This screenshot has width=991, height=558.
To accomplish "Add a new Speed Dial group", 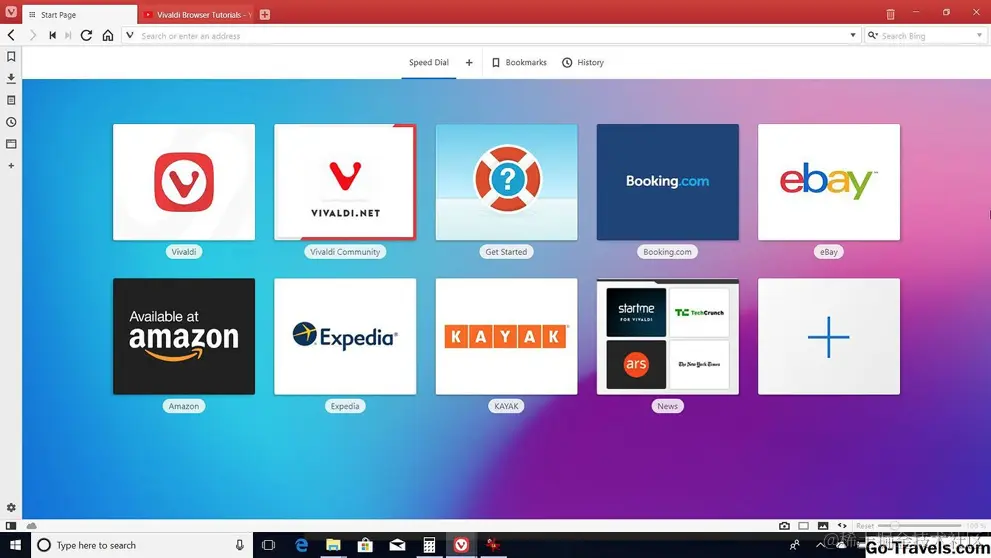I will [469, 63].
